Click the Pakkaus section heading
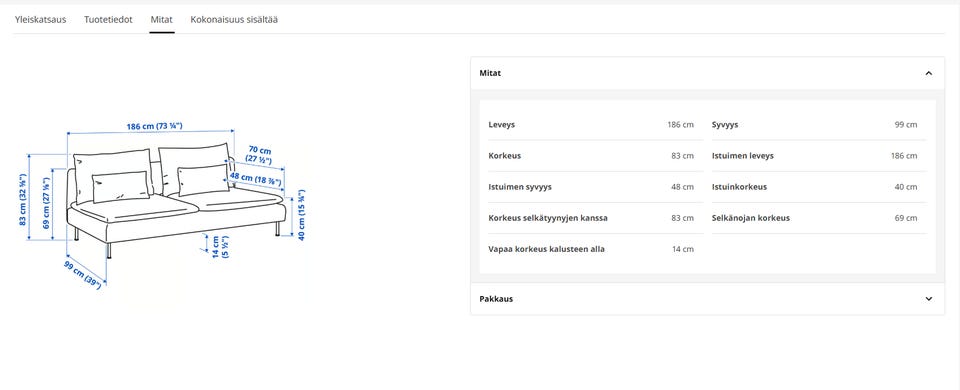The width and height of the screenshot is (960, 390). click(x=496, y=299)
